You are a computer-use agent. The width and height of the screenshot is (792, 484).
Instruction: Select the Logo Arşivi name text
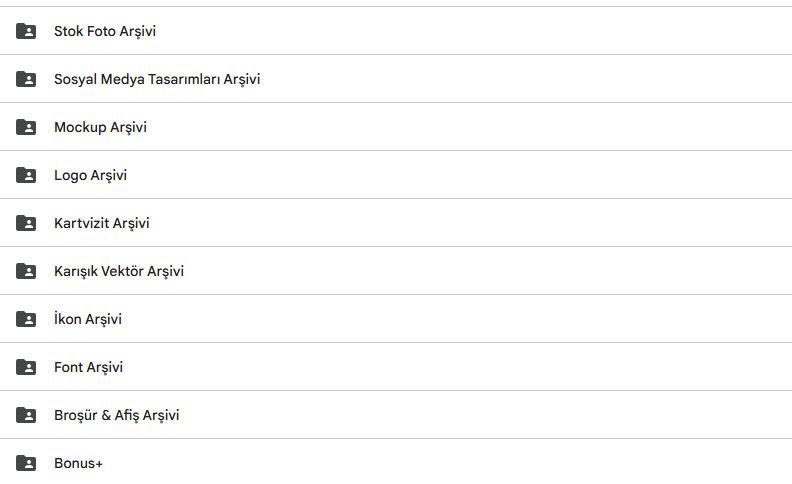(90, 175)
